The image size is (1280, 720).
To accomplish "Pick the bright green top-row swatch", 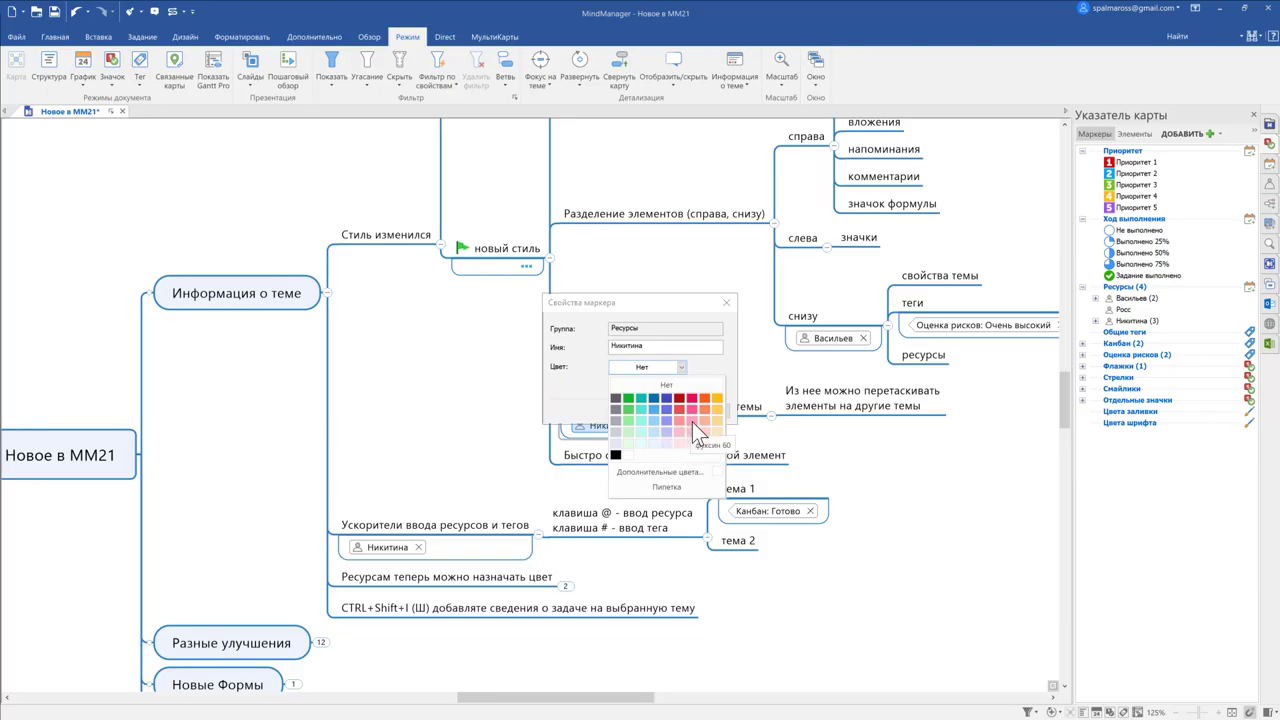I will pyautogui.click(x=628, y=398).
